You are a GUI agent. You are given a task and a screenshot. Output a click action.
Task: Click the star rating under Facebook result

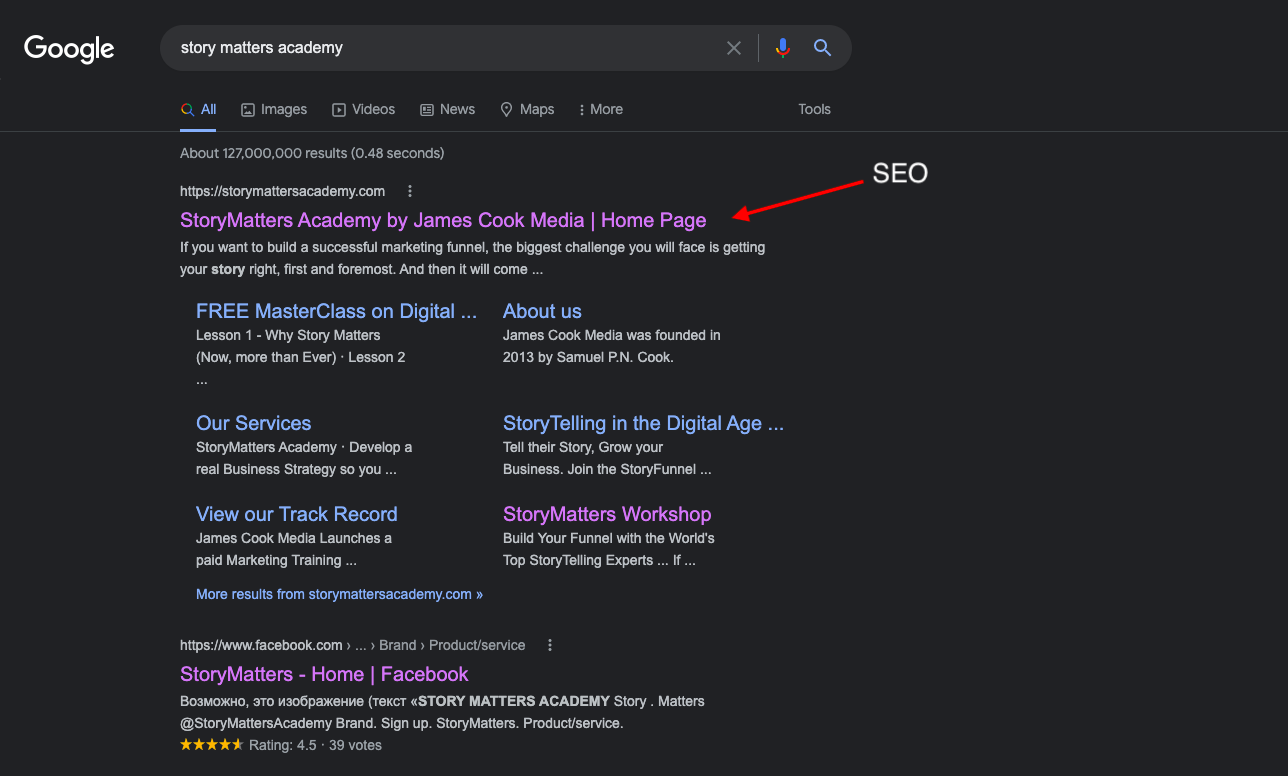(211, 745)
